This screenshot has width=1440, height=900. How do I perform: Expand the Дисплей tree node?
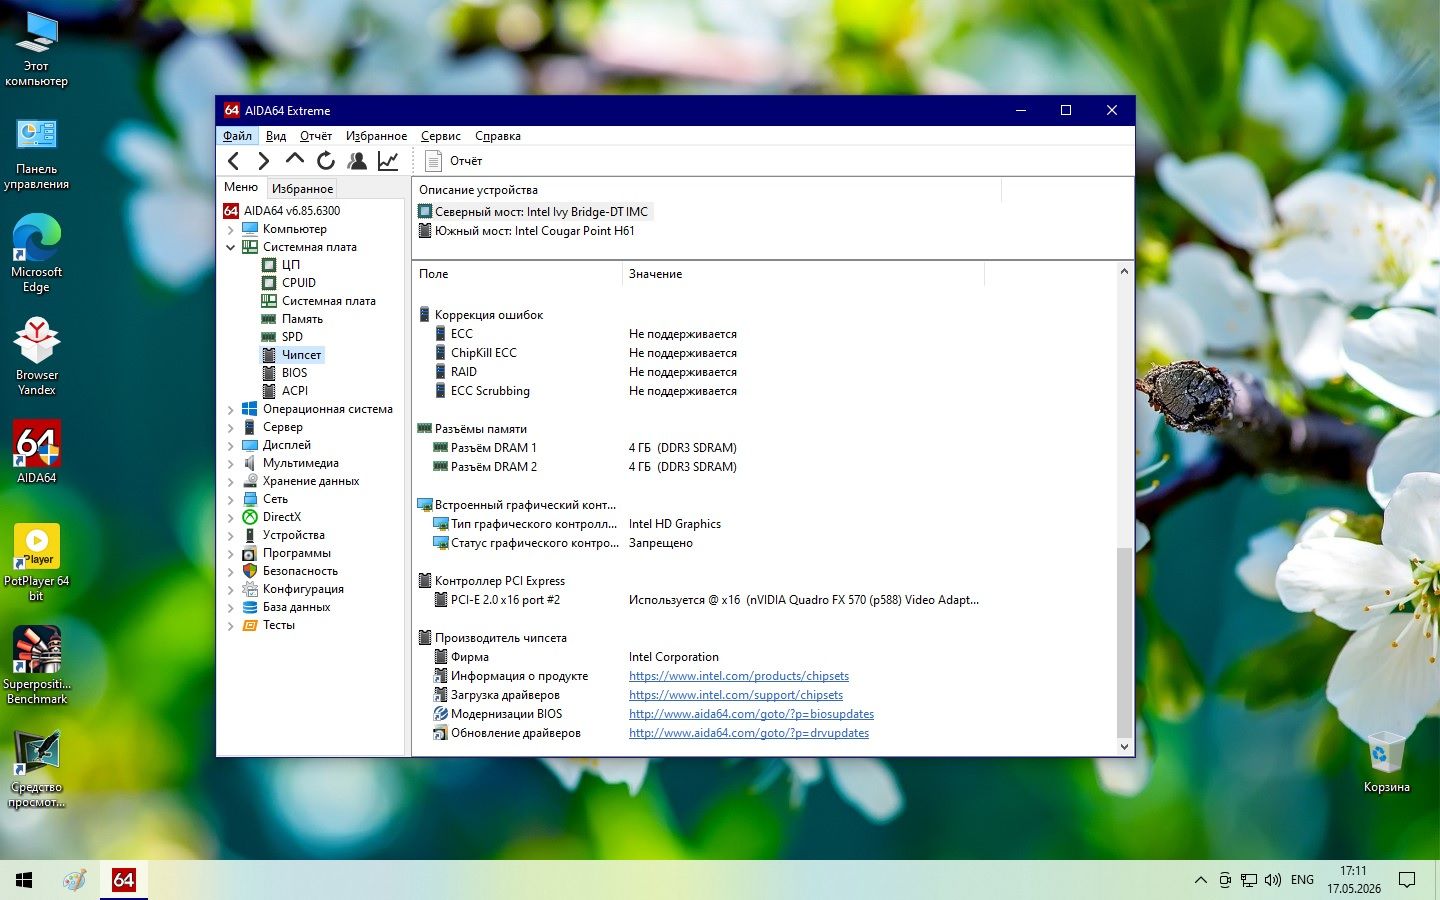(x=231, y=445)
